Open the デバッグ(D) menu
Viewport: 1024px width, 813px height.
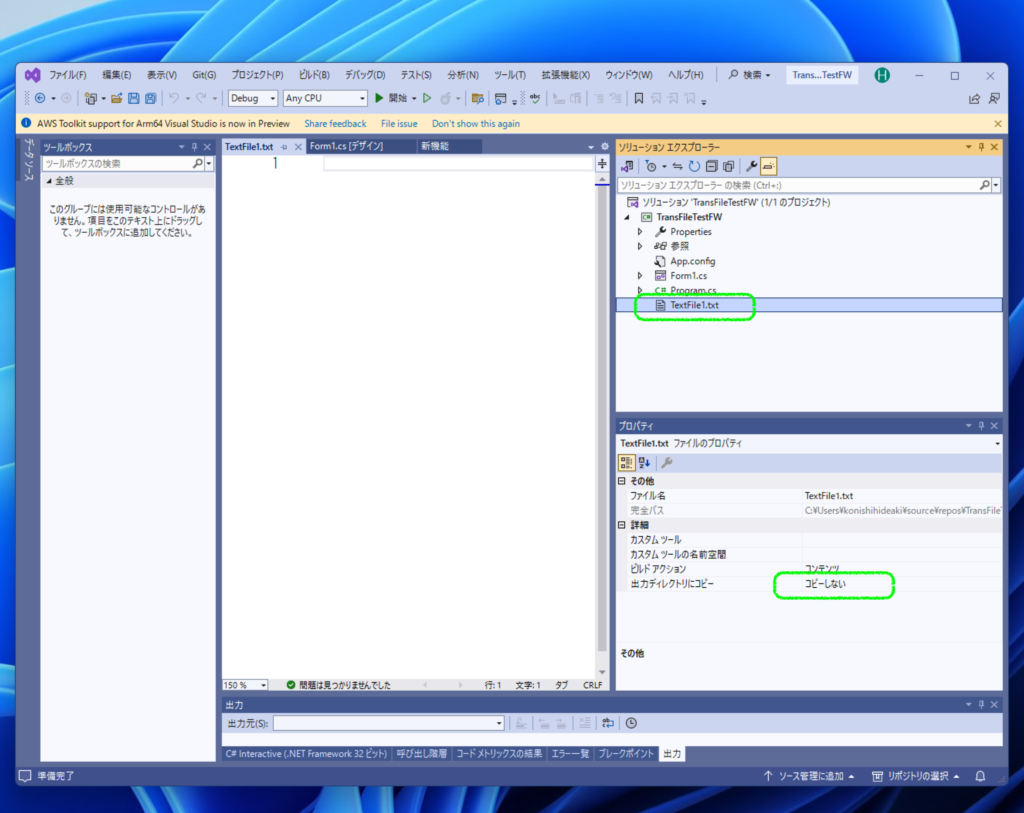[365, 75]
